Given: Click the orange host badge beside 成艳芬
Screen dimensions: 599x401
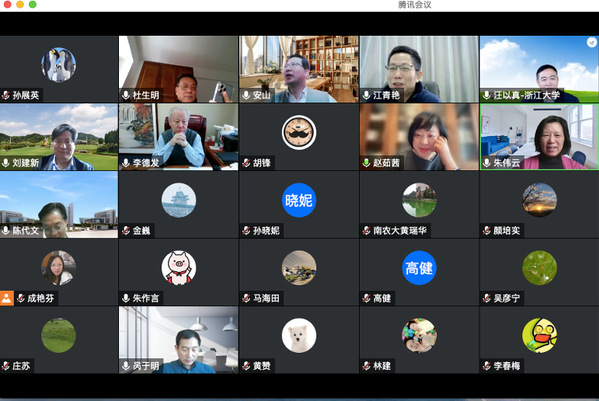Looking at the screenshot, I should coord(7,298).
